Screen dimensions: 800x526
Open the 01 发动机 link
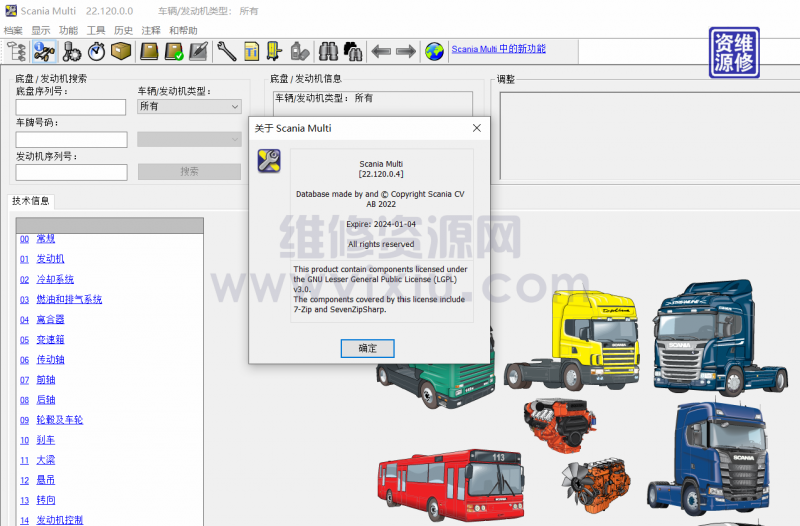(x=42, y=259)
